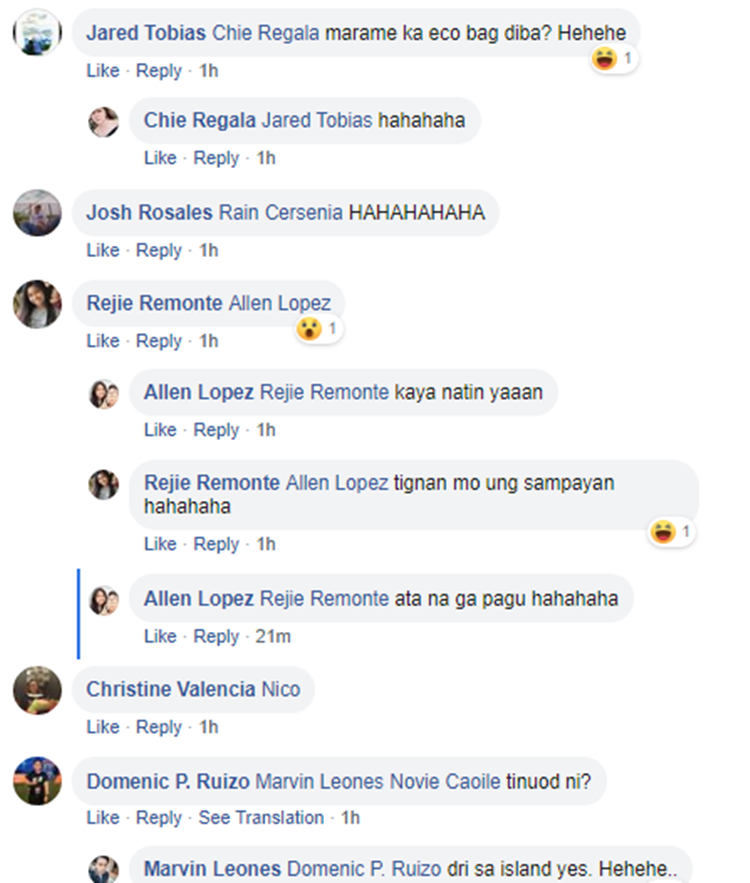Open the laughing reaction on Jared Tobias's comment
Image resolution: width=750 pixels, height=883 pixels.
[613, 59]
